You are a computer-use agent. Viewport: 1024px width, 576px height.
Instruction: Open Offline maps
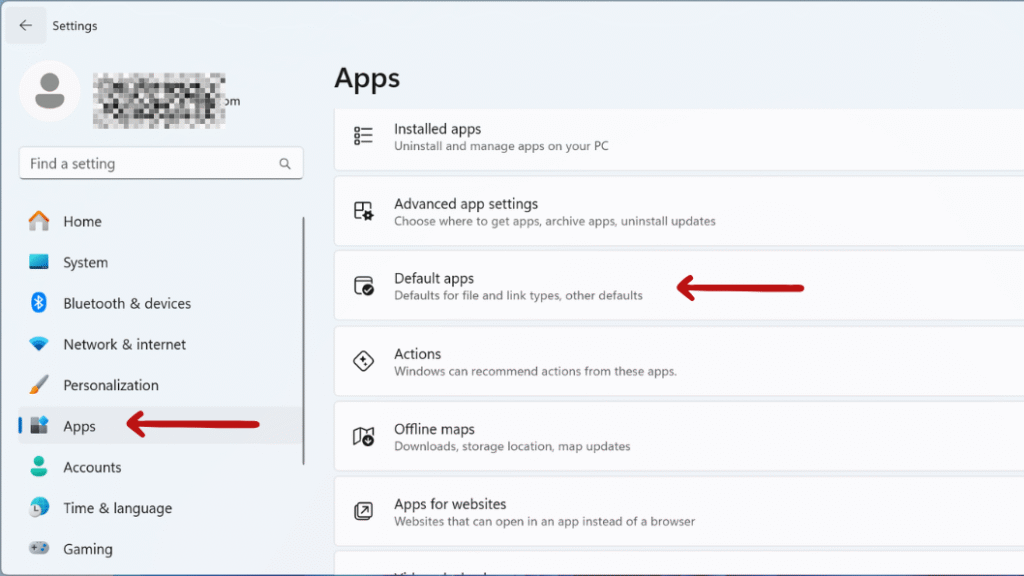click(x=679, y=436)
